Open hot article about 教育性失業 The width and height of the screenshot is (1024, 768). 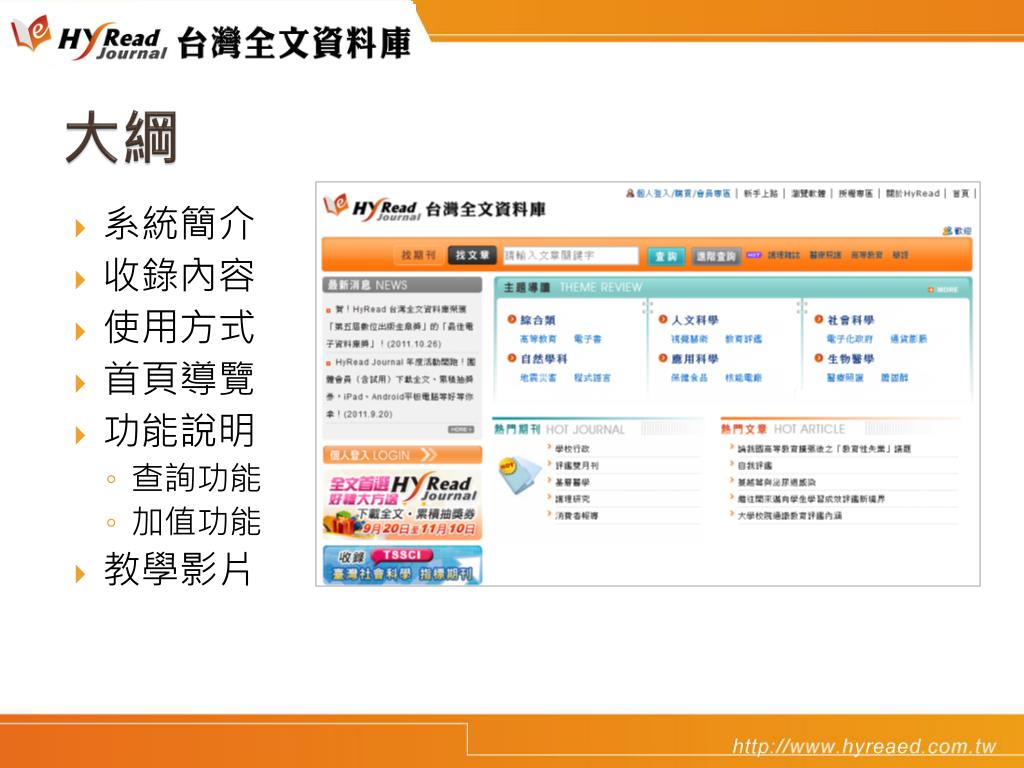pyautogui.click(x=824, y=449)
